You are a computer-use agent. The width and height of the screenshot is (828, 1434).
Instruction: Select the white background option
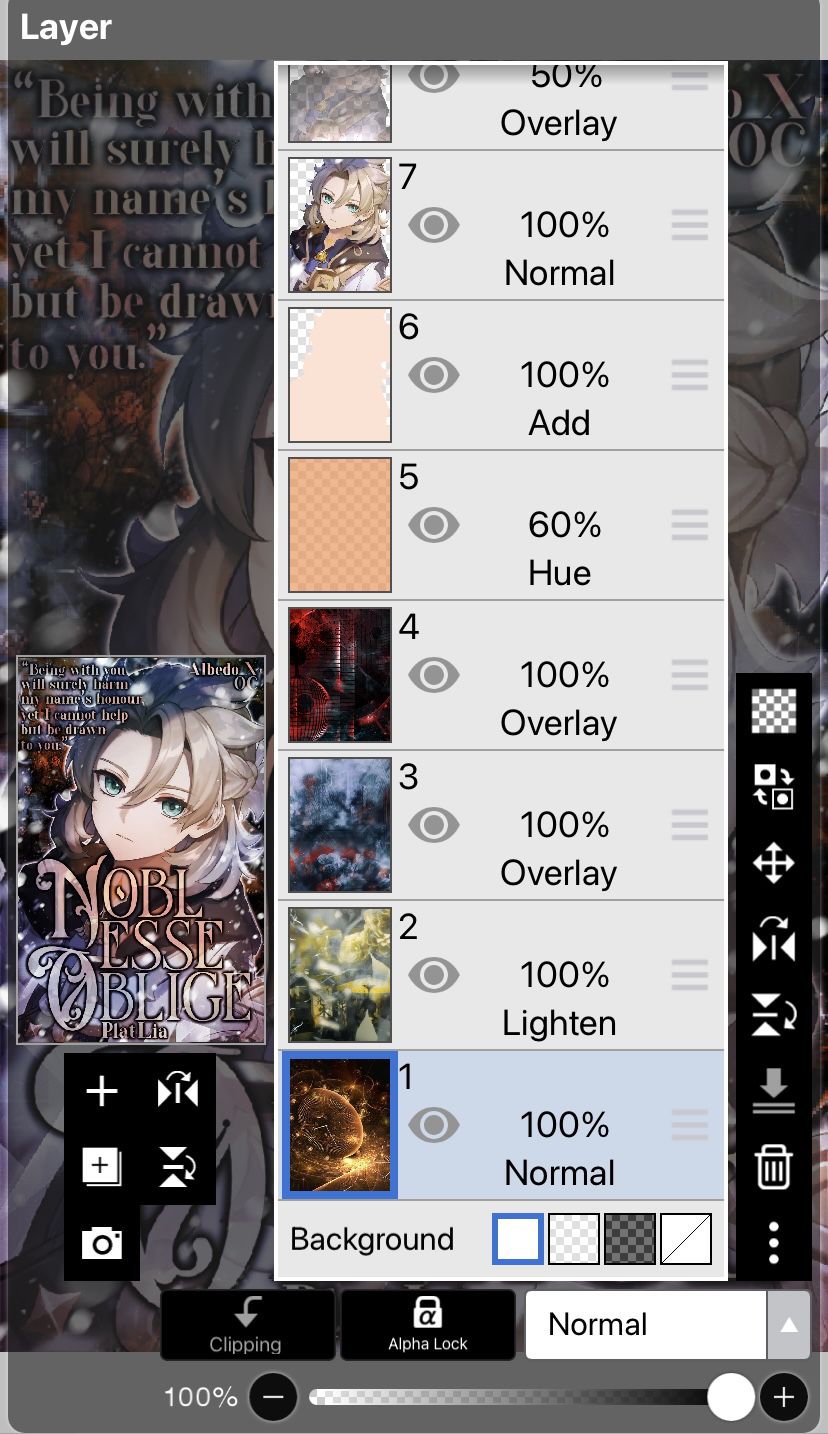(x=518, y=1239)
